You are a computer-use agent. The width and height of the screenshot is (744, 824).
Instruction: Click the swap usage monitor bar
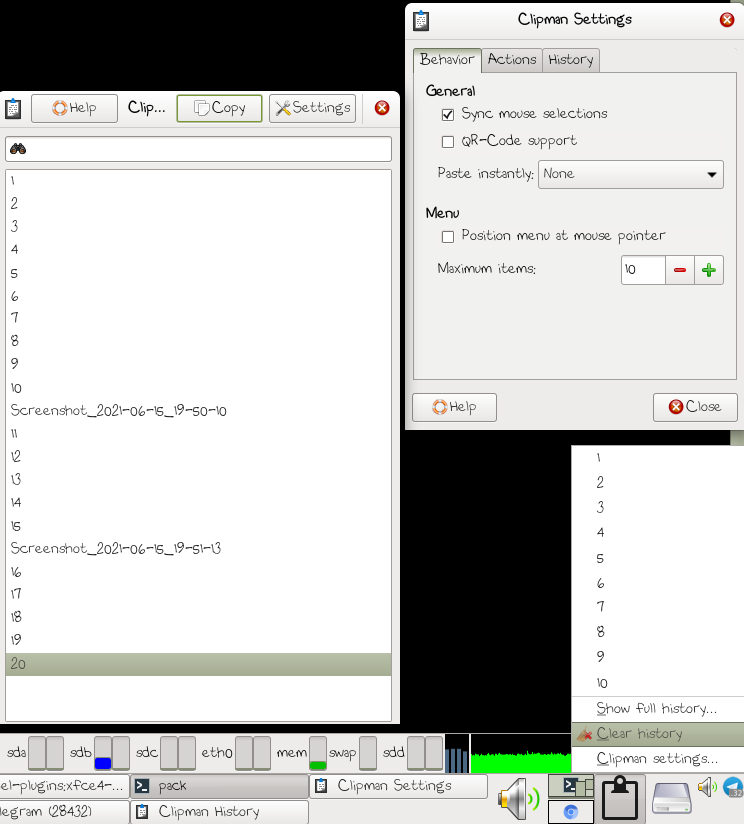tap(368, 753)
